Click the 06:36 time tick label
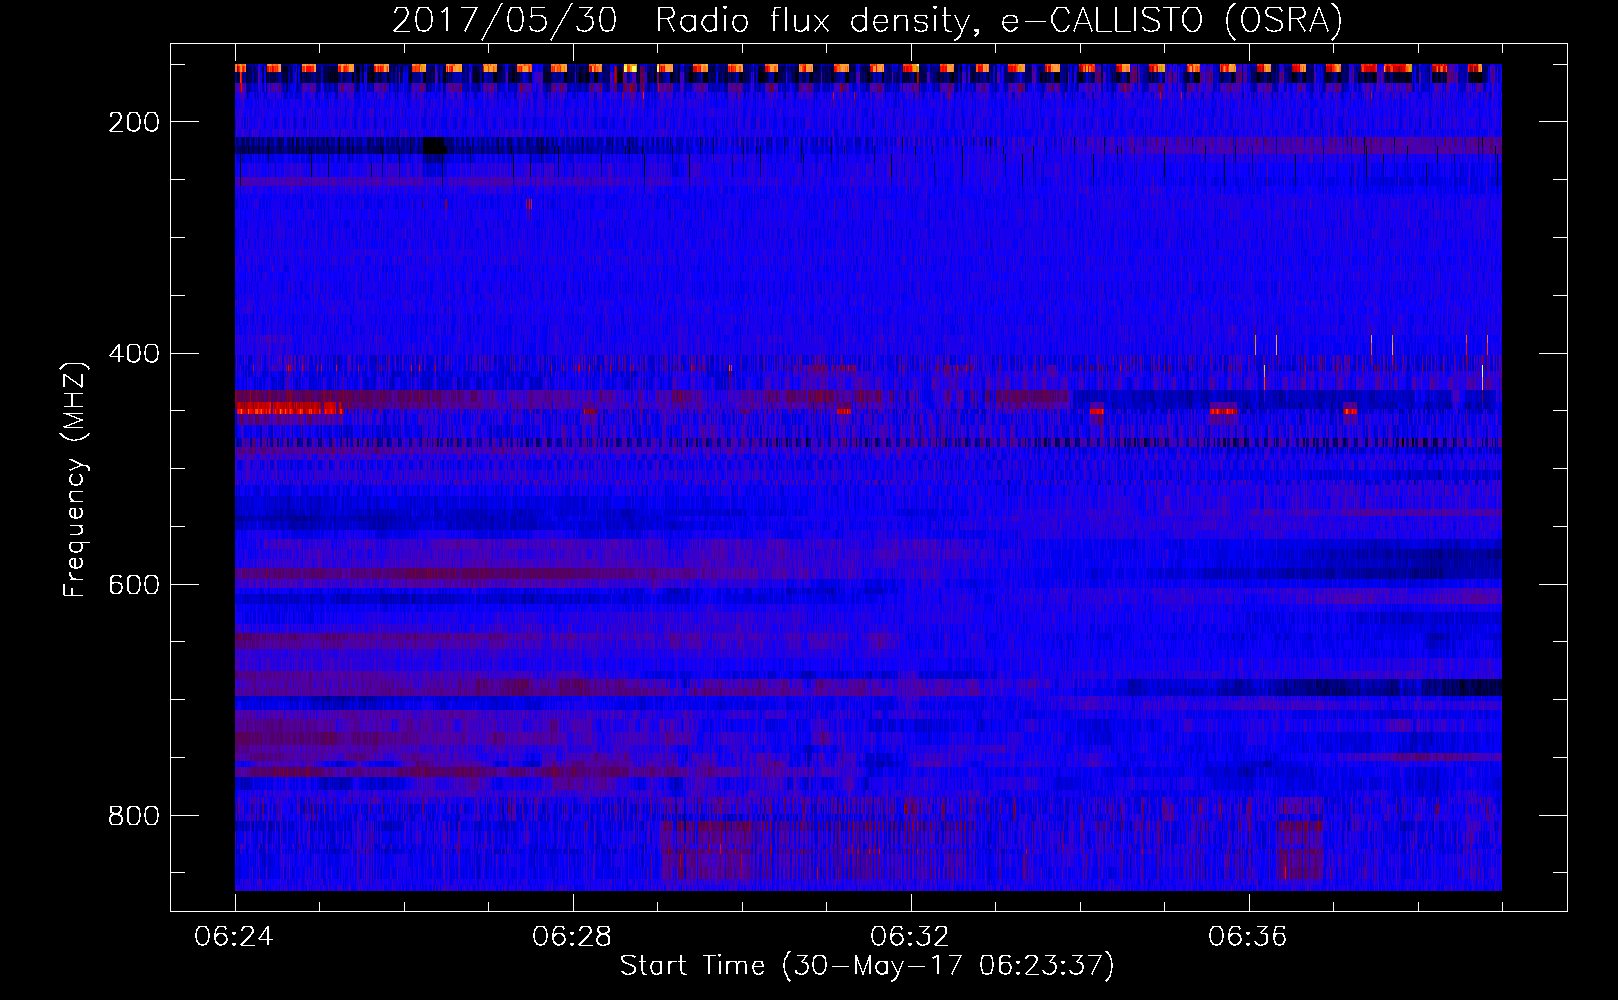The image size is (1618, 1000). (x=1248, y=937)
